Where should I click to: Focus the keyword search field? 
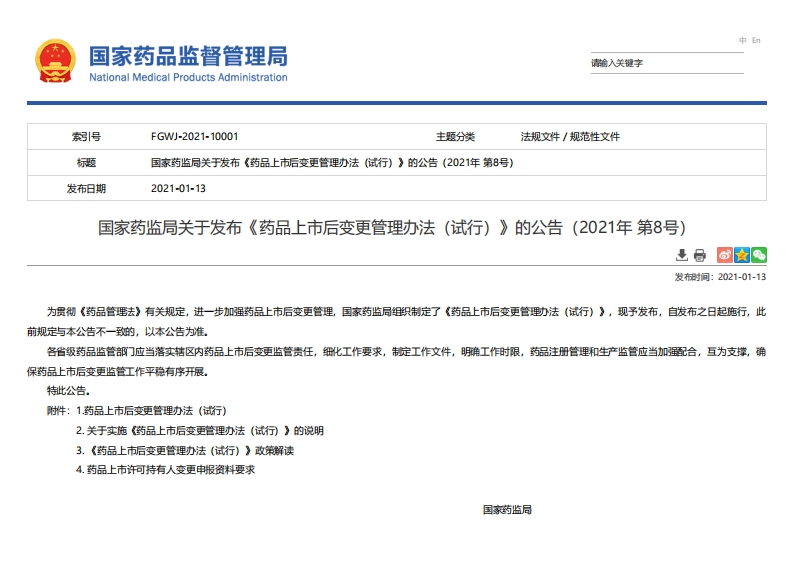coord(667,63)
